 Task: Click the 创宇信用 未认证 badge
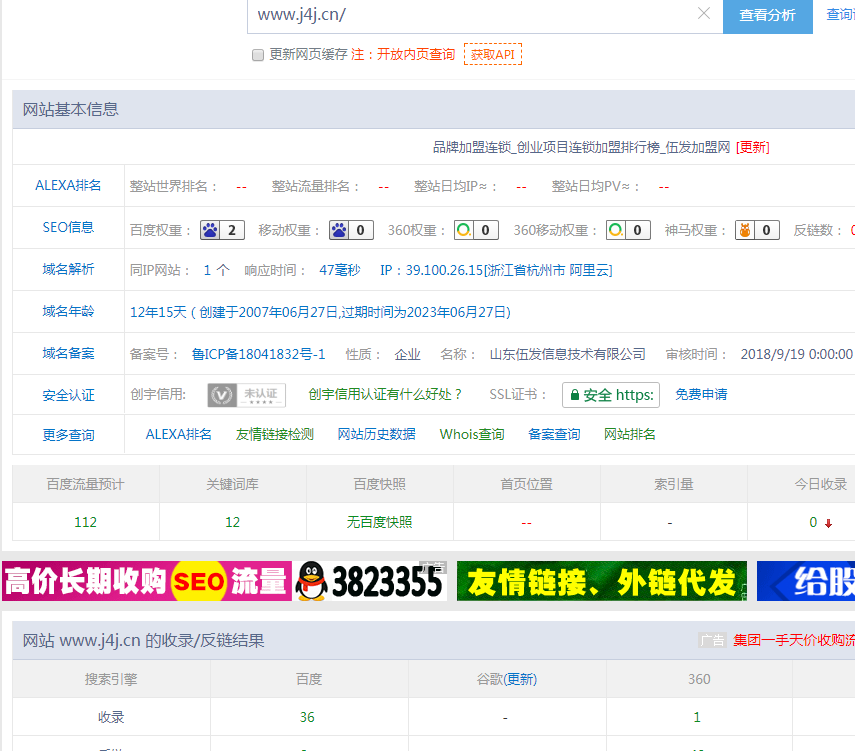pos(246,395)
